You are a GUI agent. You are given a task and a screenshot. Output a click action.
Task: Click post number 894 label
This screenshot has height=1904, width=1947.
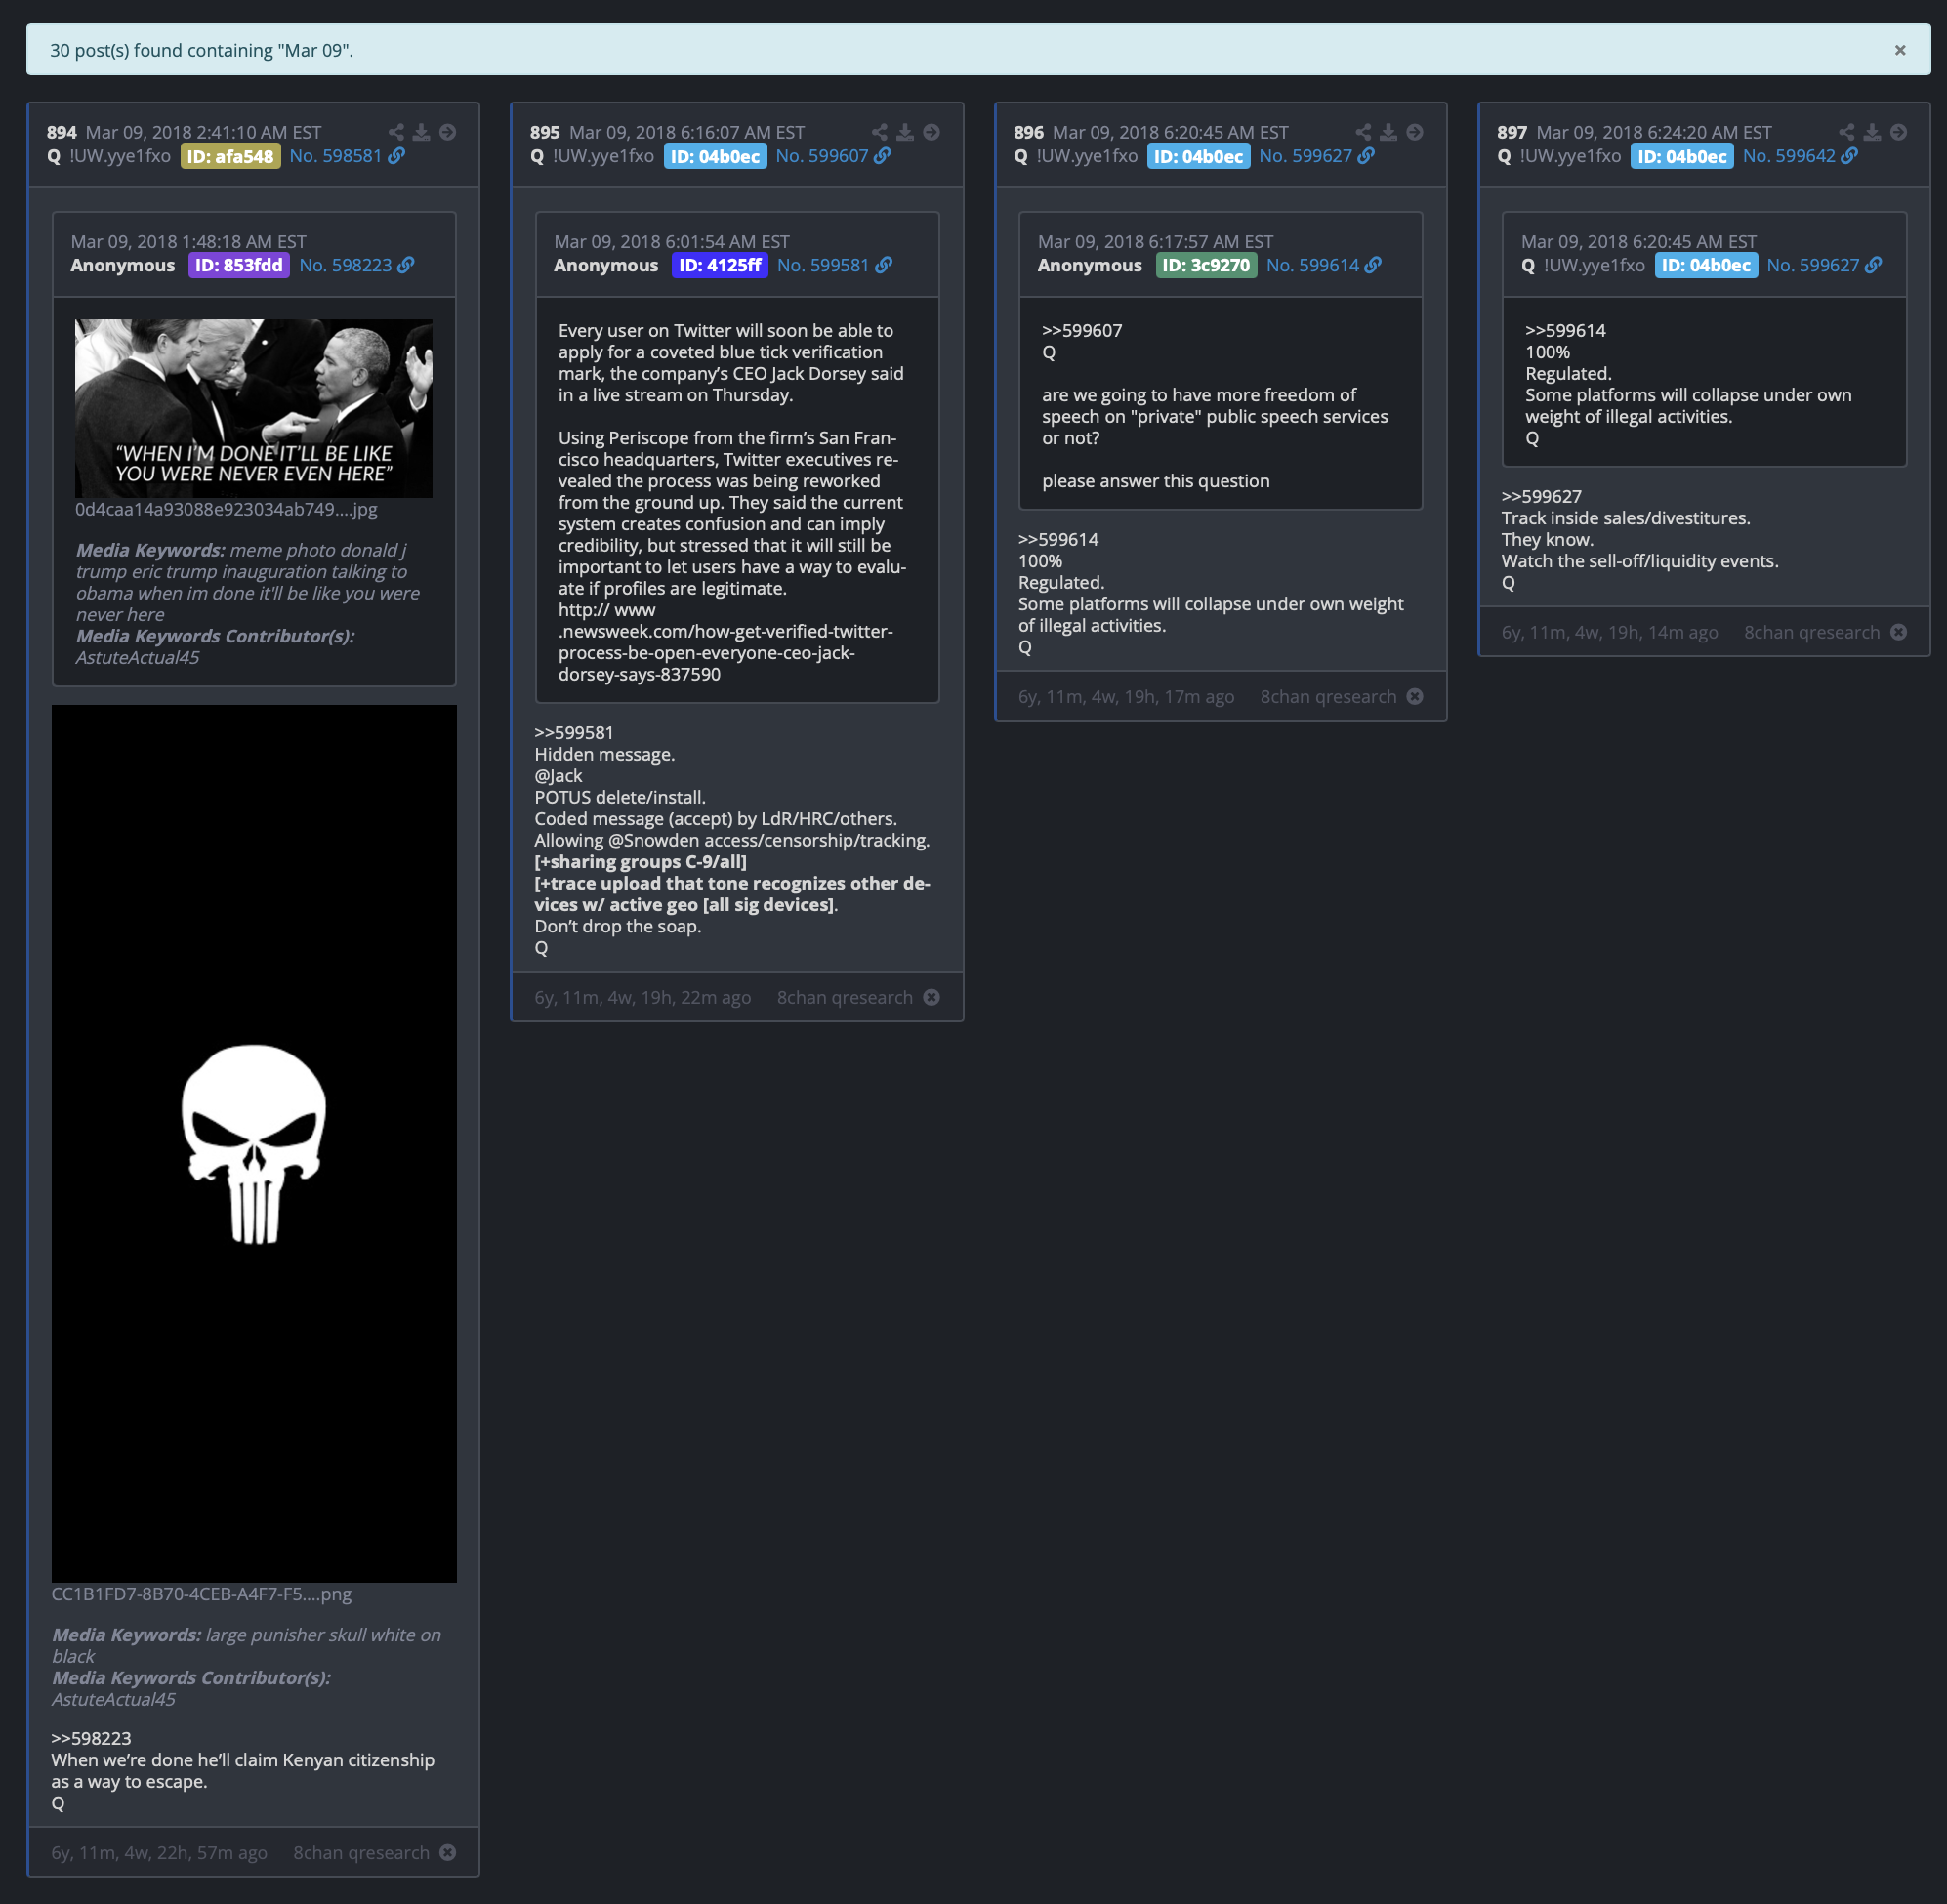(62, 132)
